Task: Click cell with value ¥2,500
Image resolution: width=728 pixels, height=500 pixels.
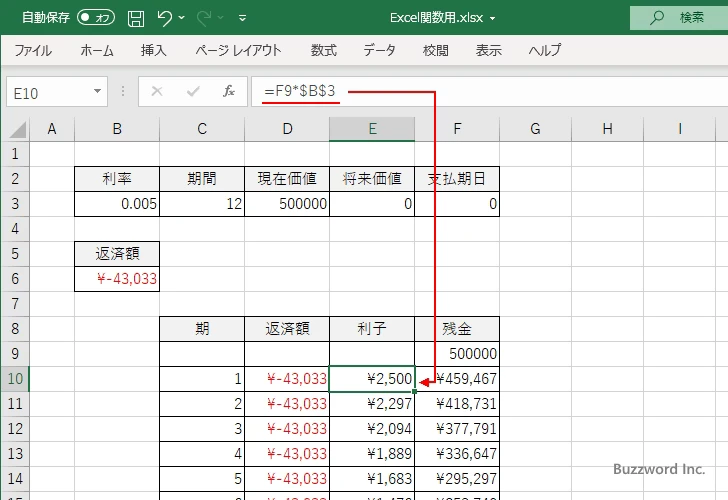Action: pyautogui.click(x=372, y=379)
